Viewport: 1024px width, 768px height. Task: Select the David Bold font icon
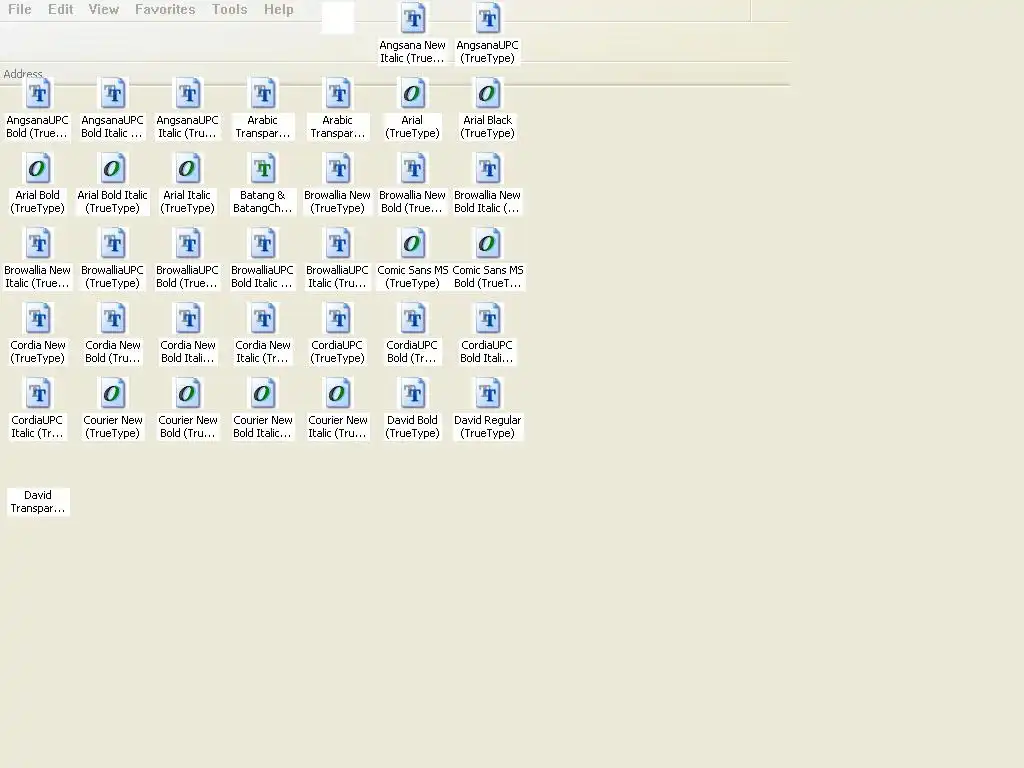pyautogui.click(x=413, y=394)
